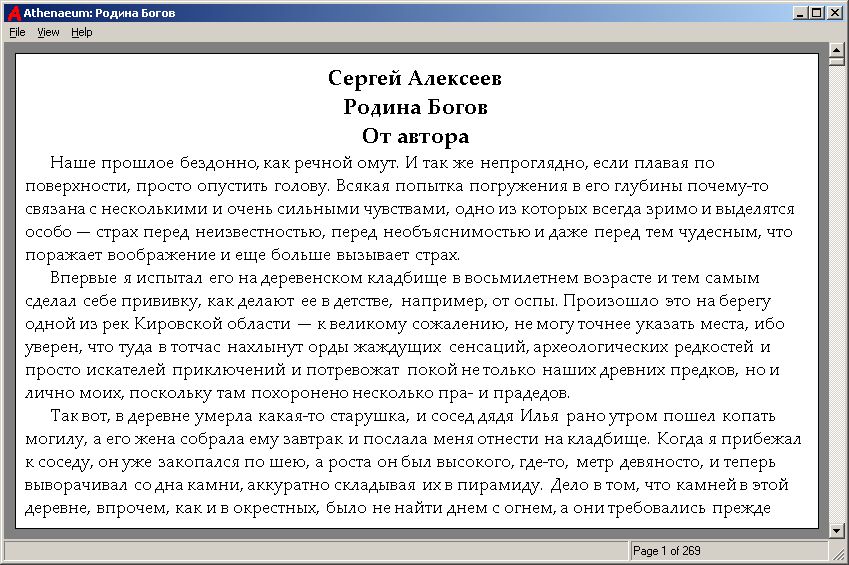Open the Help menu
Viewport: 849px width, 565px height.
pyautogui.click(x=82, y=33)
